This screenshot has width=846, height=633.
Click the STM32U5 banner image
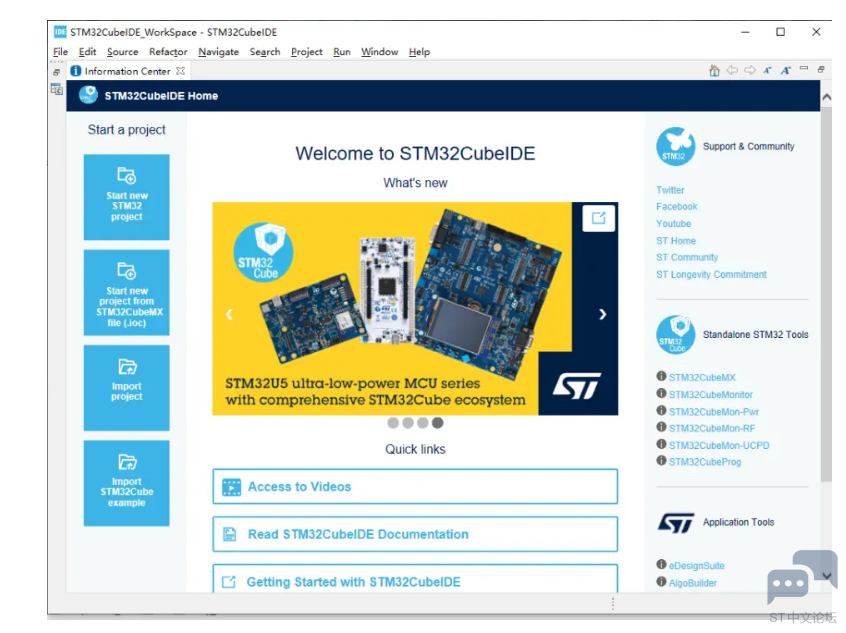pyautogui.click(x=415, y=309)
